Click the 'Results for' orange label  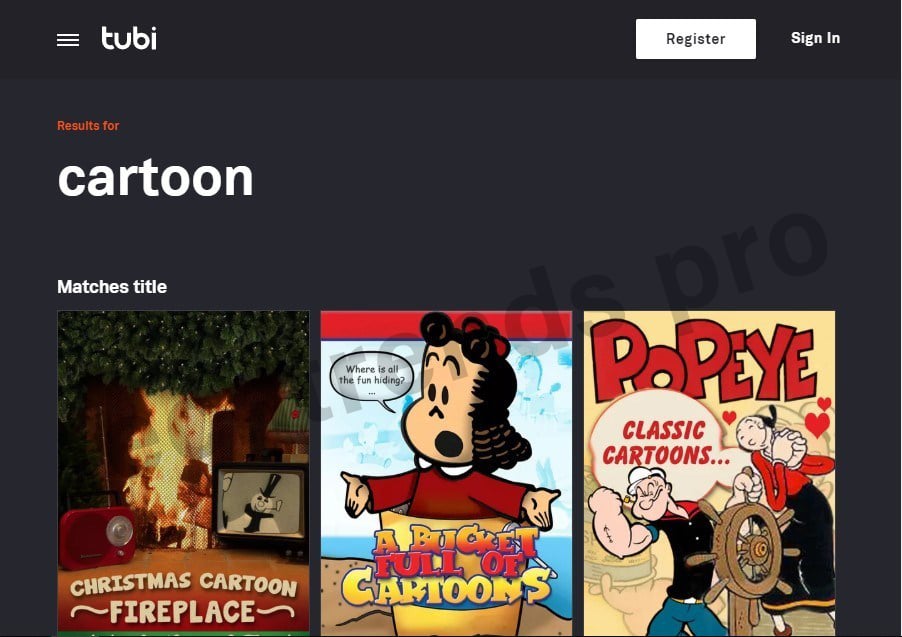(x=88, y=125)
